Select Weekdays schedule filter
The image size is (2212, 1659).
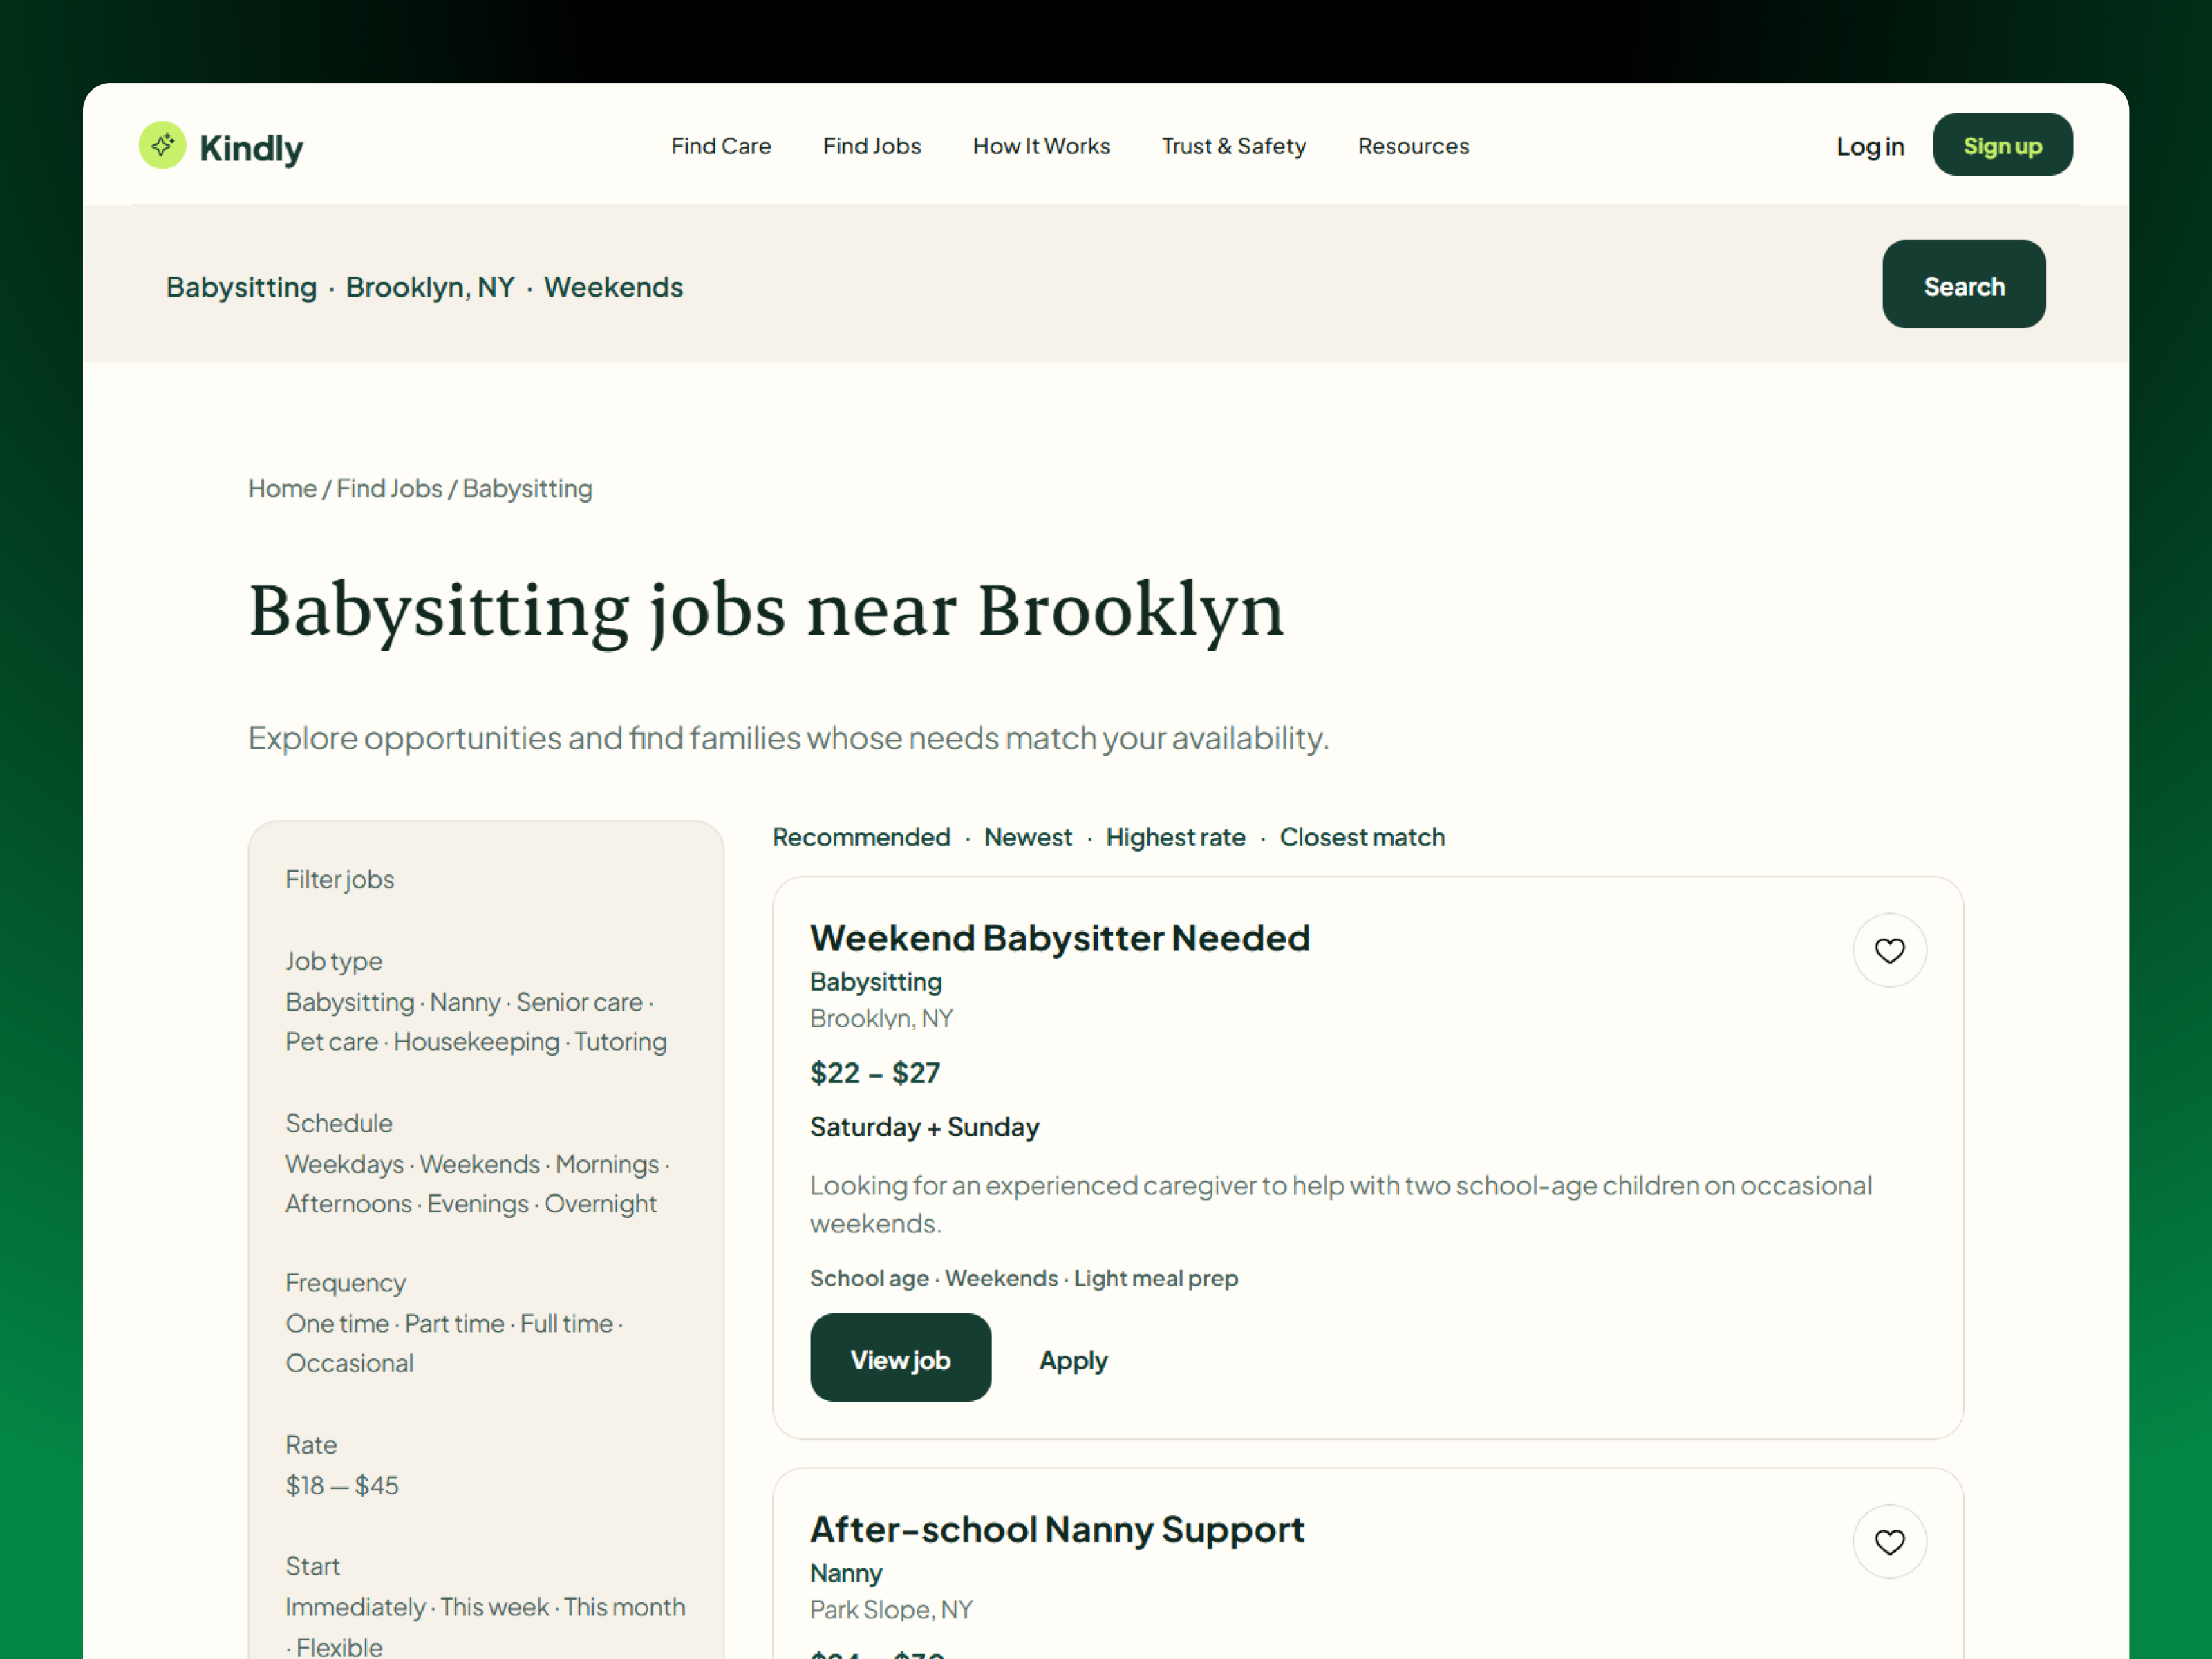(x=344, y=1164)
